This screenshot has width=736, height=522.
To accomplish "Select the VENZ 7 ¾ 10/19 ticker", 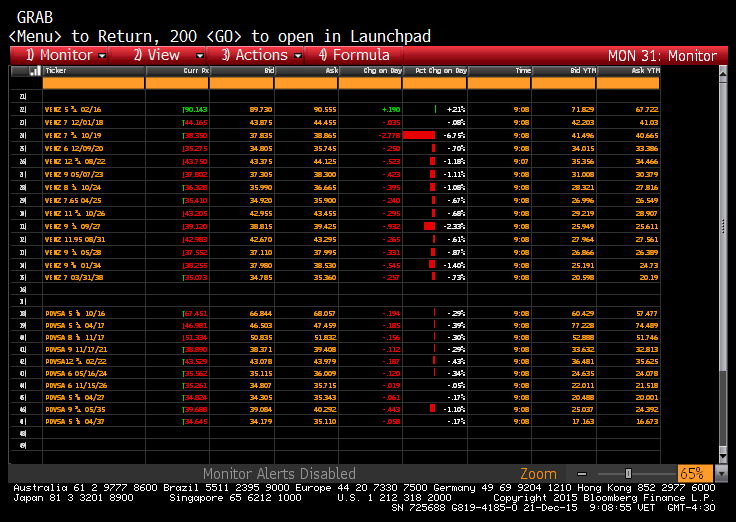I will (x=73, y=136).
